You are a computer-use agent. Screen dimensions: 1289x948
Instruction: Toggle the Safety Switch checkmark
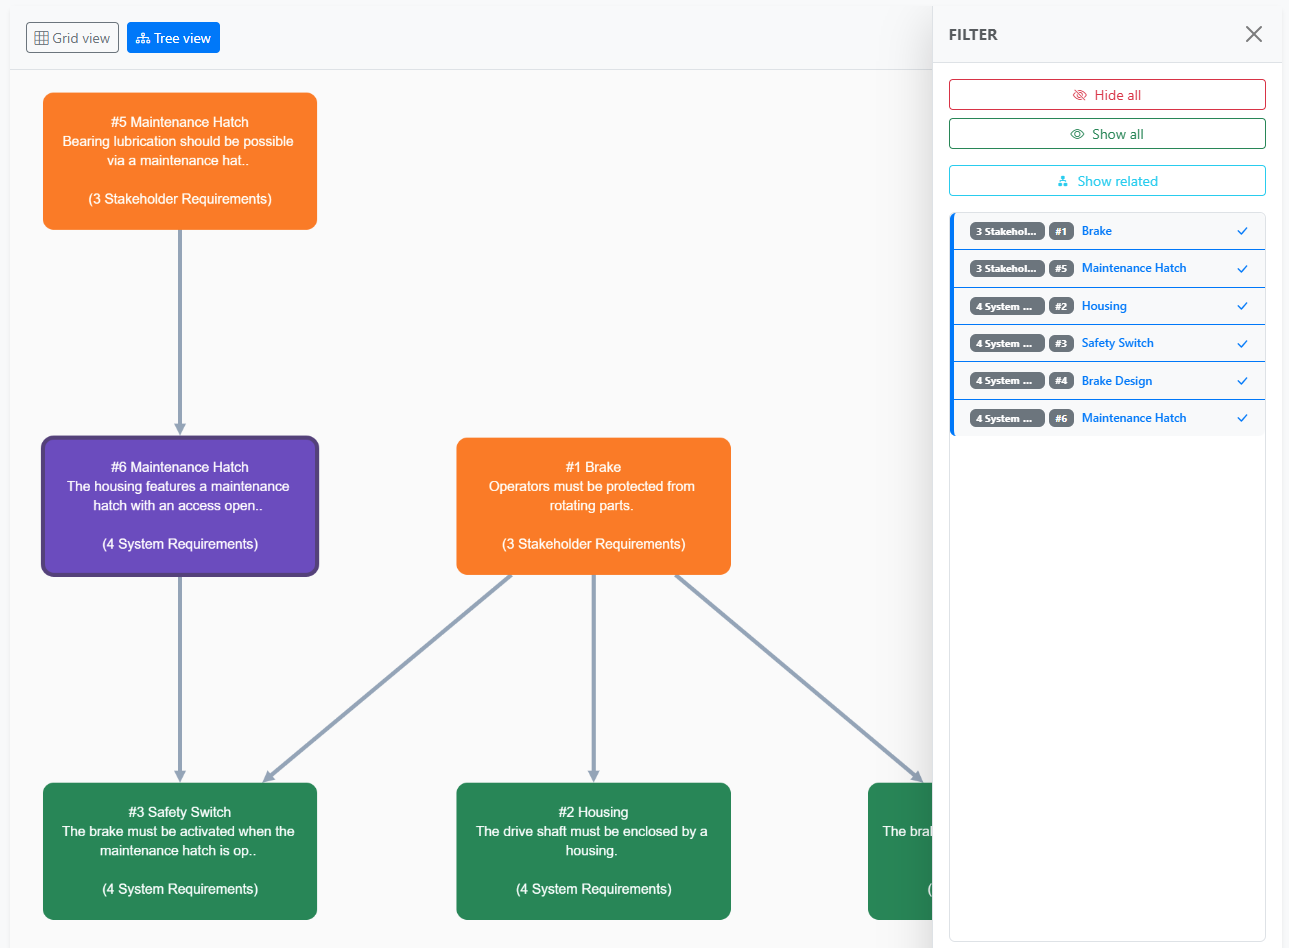click(x=1243, y=343)
